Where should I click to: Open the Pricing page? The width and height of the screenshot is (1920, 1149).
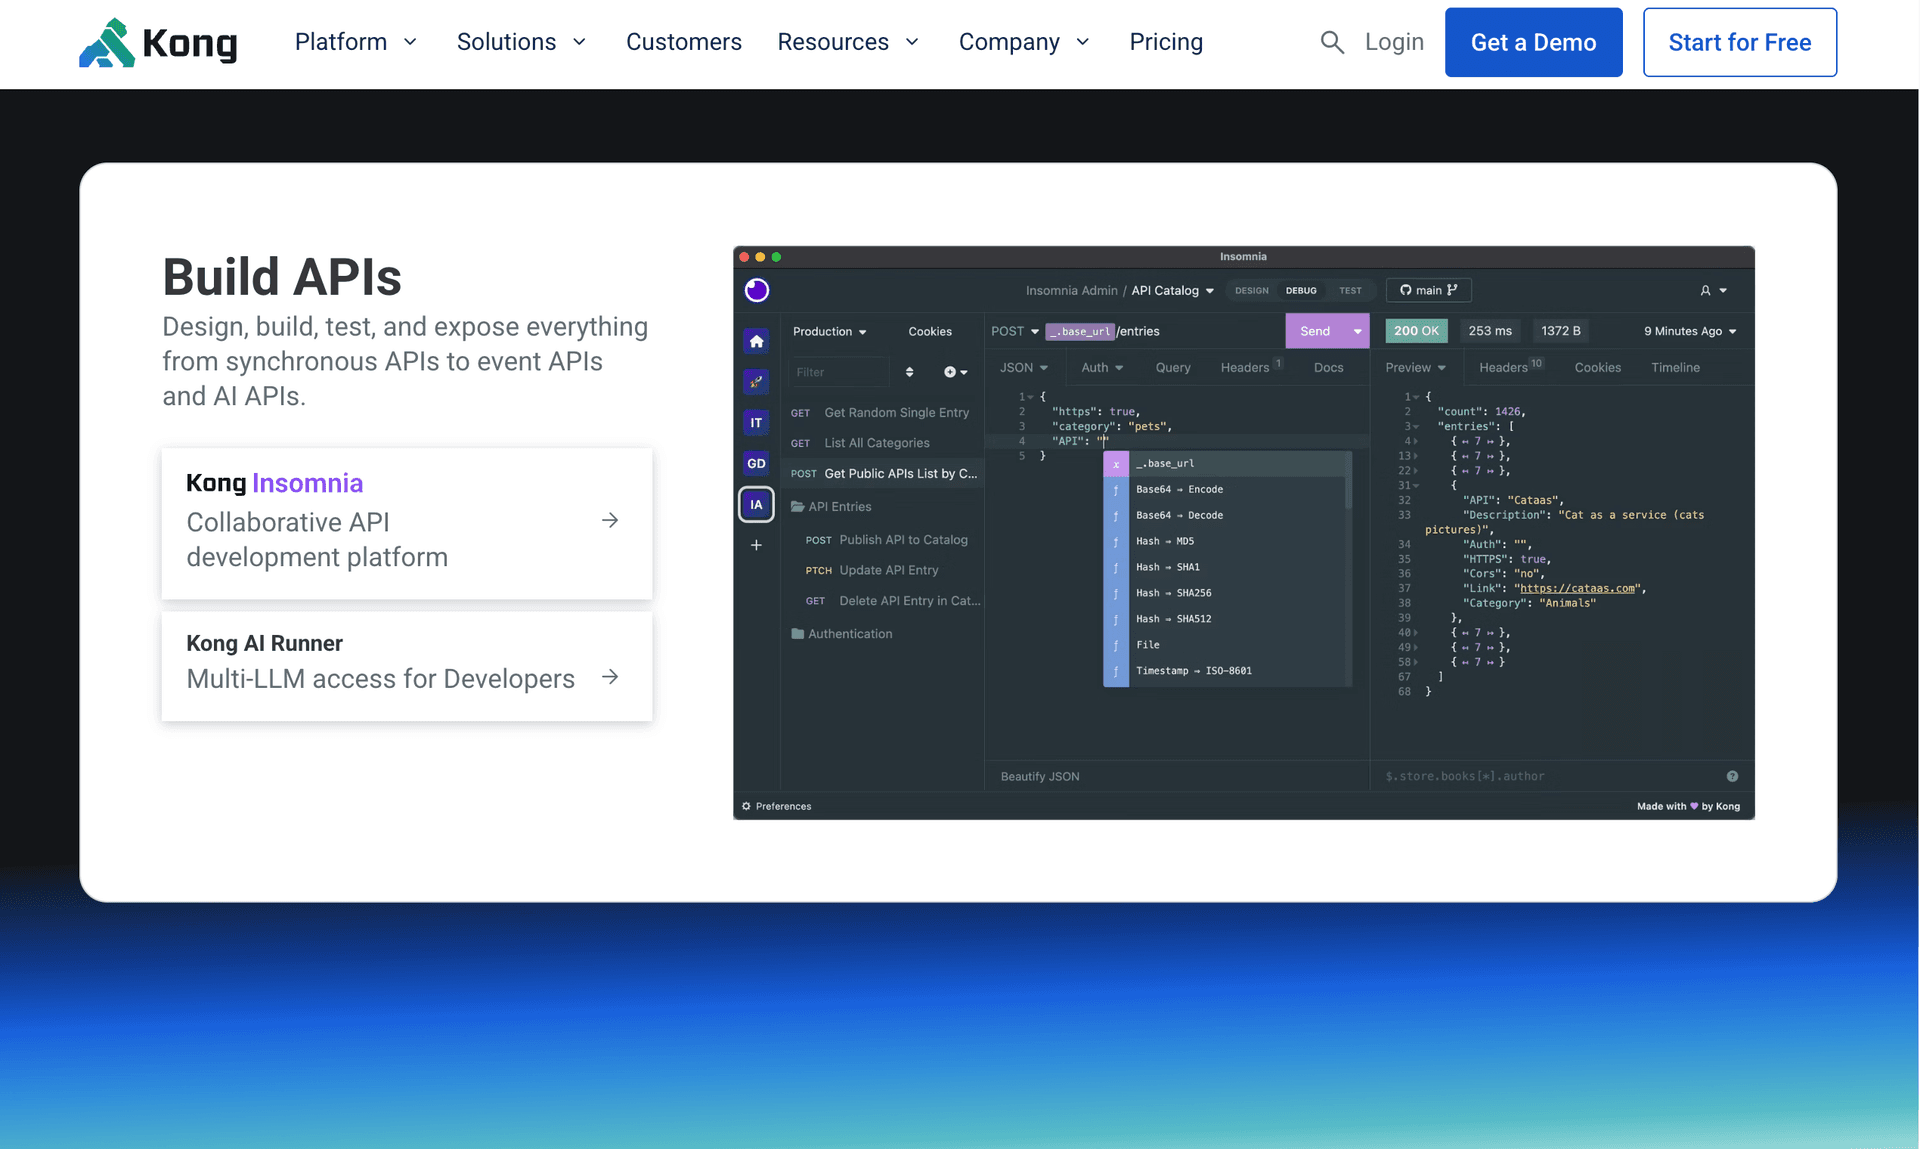[1166, 42]
